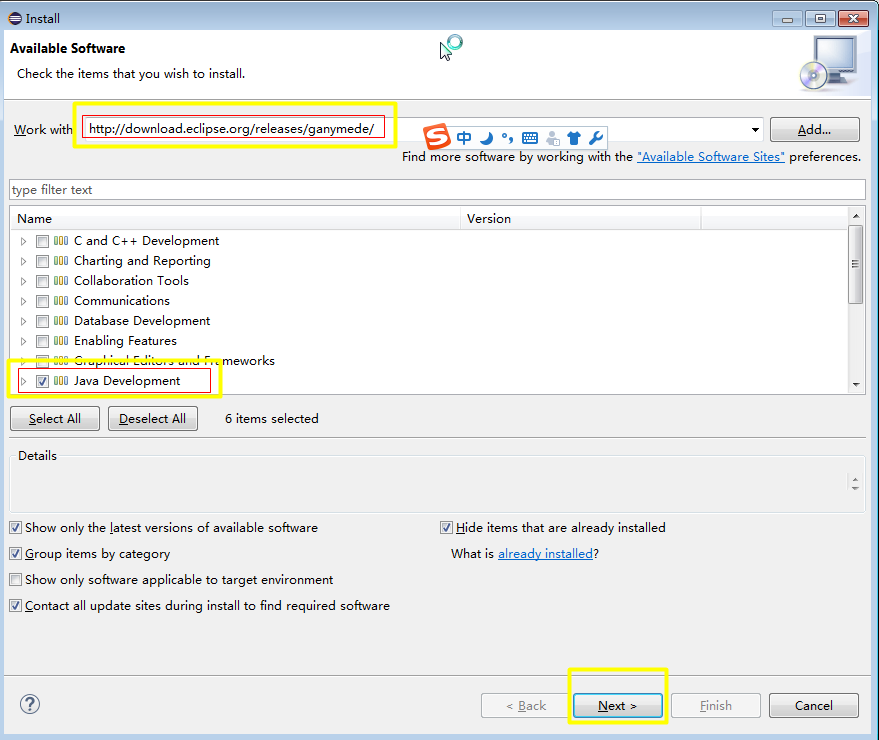Image resolution: width=879 pixels, height=740 pixels.
Task: Check the Collaboration Tools checkbox
Action: coord(42,281)
